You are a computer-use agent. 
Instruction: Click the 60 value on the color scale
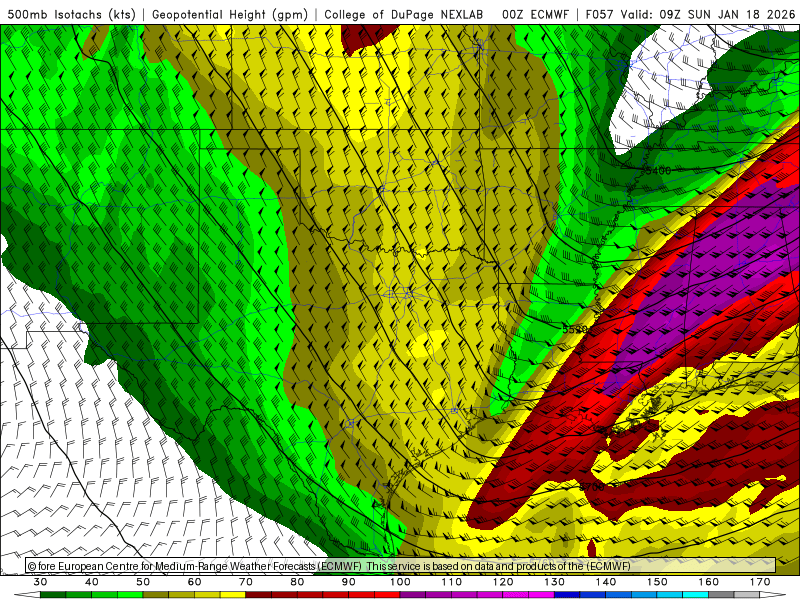click(194, 582)
